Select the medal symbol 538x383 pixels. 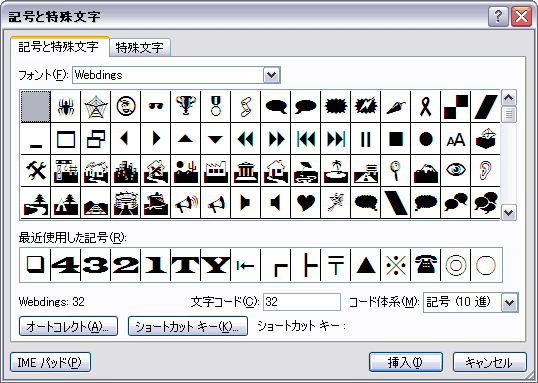coord(215,106)
